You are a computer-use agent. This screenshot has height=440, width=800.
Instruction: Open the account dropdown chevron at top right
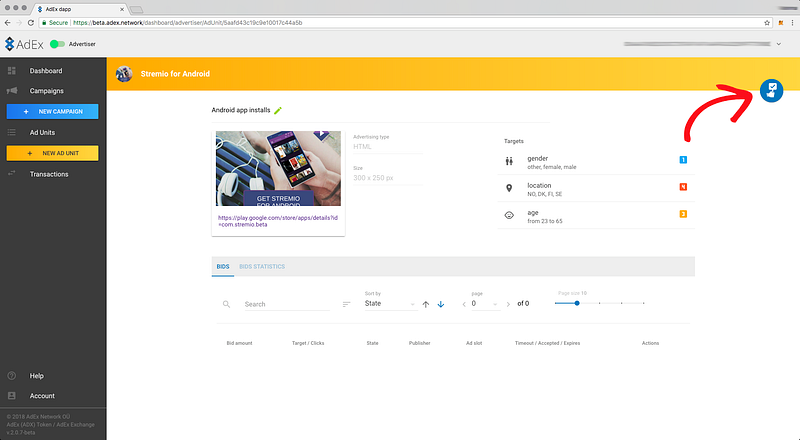click(x=779, y=44)
